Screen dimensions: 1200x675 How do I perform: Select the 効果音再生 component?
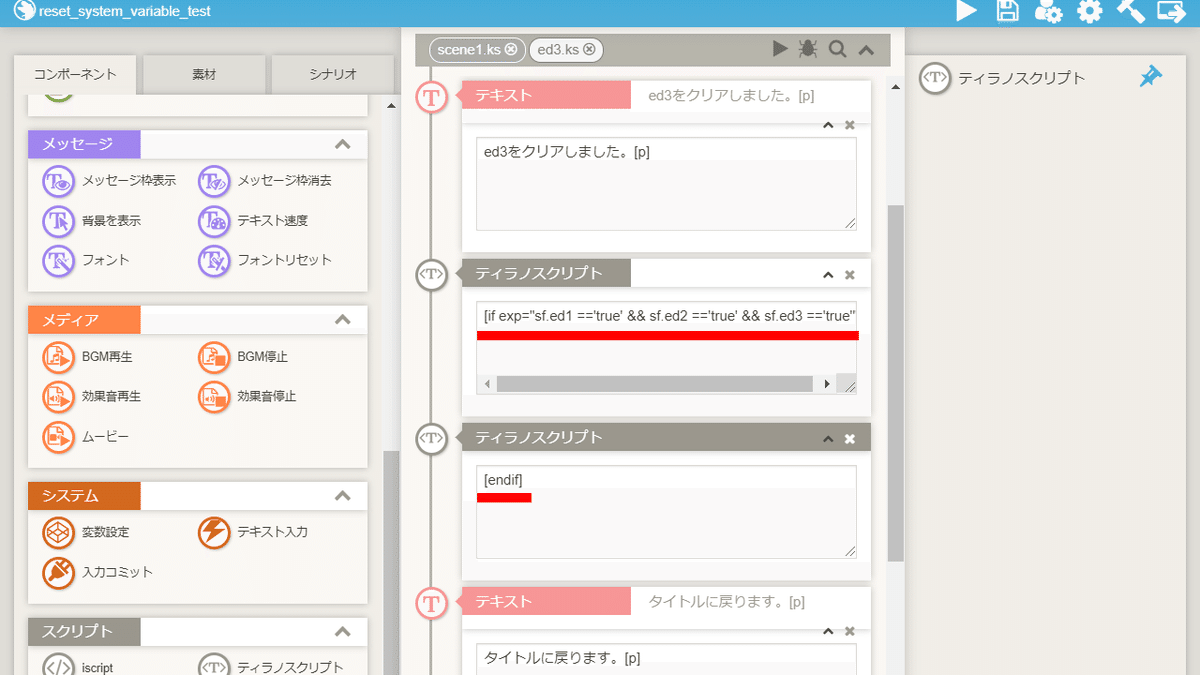[92, 396]
